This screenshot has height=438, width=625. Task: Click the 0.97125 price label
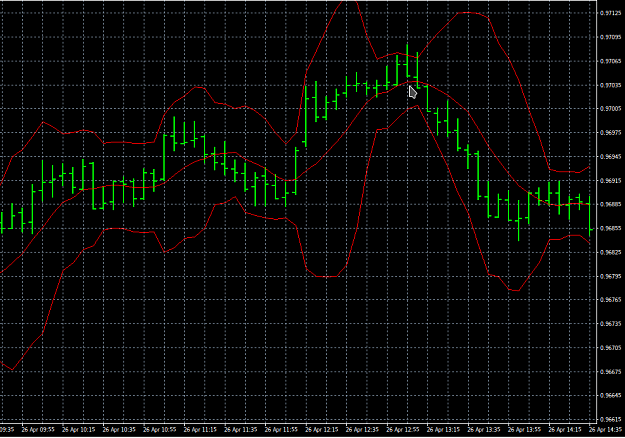[613, 13]
